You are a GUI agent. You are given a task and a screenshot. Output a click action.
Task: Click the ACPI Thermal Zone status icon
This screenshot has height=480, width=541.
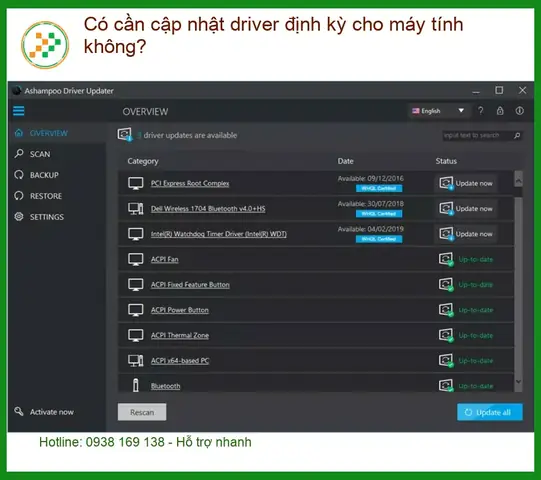[x=446, y=335]
